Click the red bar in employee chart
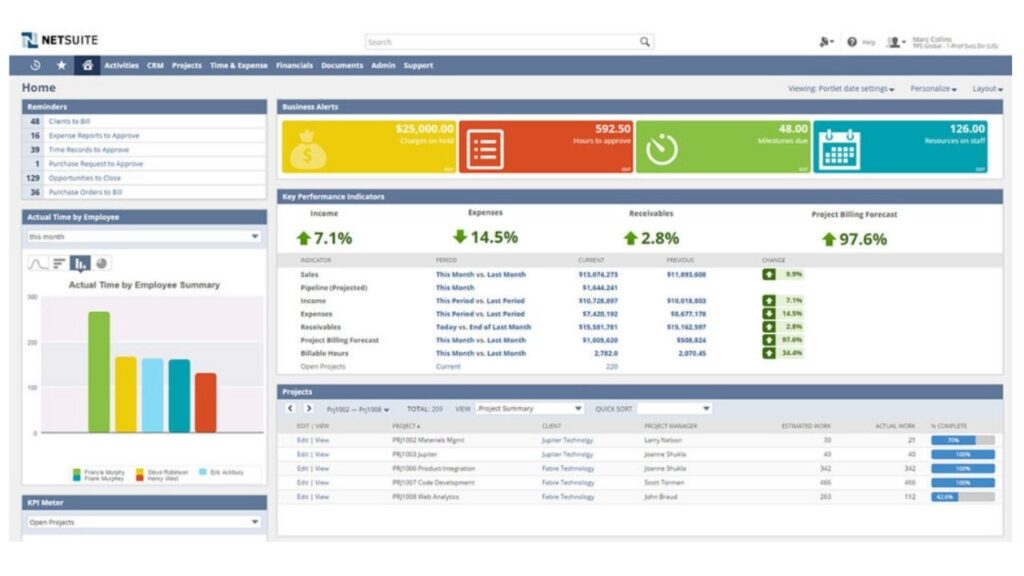Image resolution: width=1024 pixels, height=576 pixels. (206, 402)
